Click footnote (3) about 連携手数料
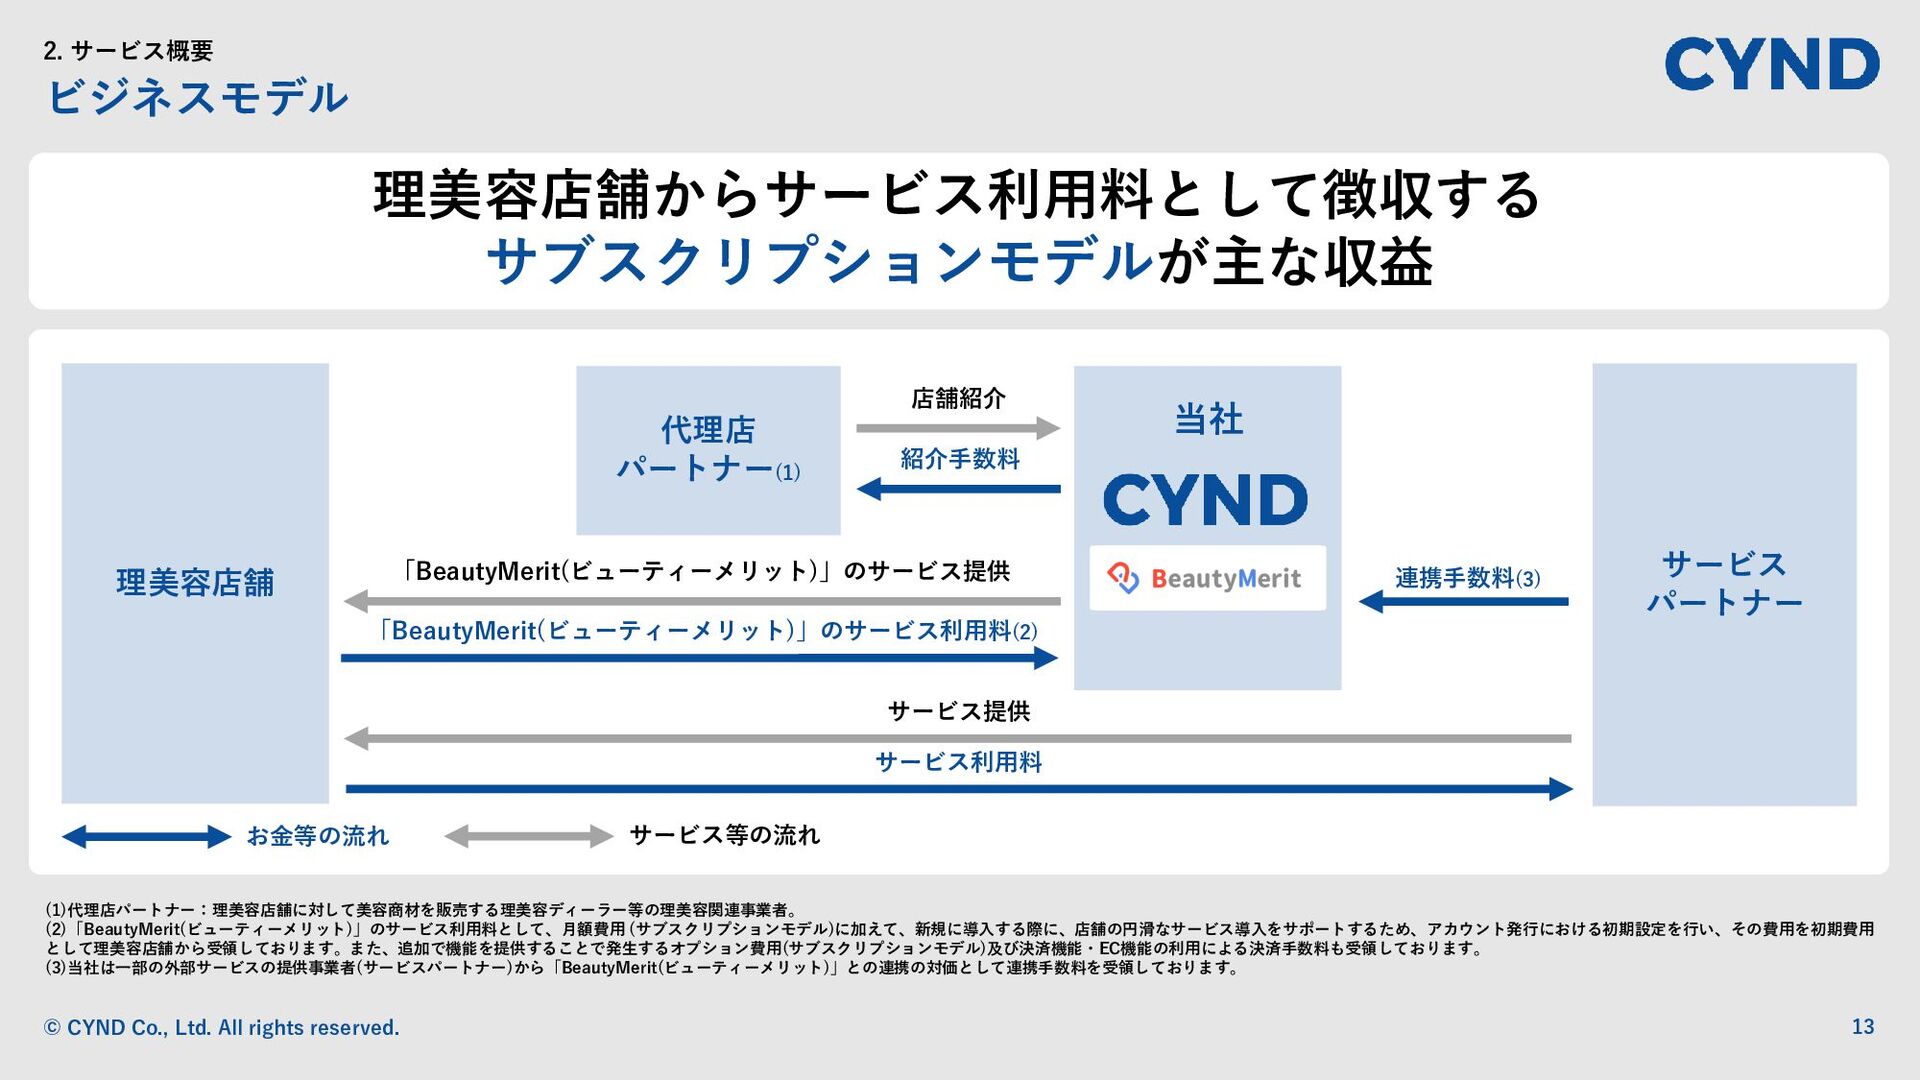This screenshot has height=1080, width=1920. click(643, 968)
